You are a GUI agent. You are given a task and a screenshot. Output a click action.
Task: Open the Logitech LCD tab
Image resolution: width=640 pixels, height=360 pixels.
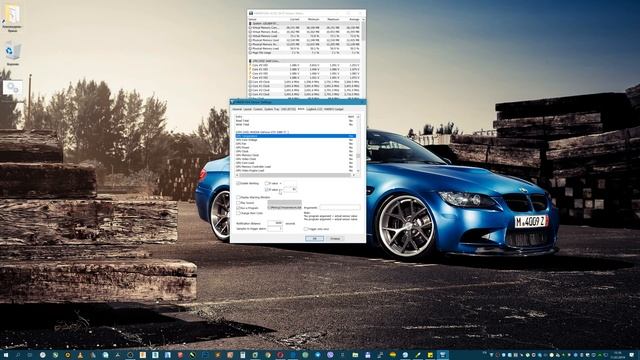point(314,109)
